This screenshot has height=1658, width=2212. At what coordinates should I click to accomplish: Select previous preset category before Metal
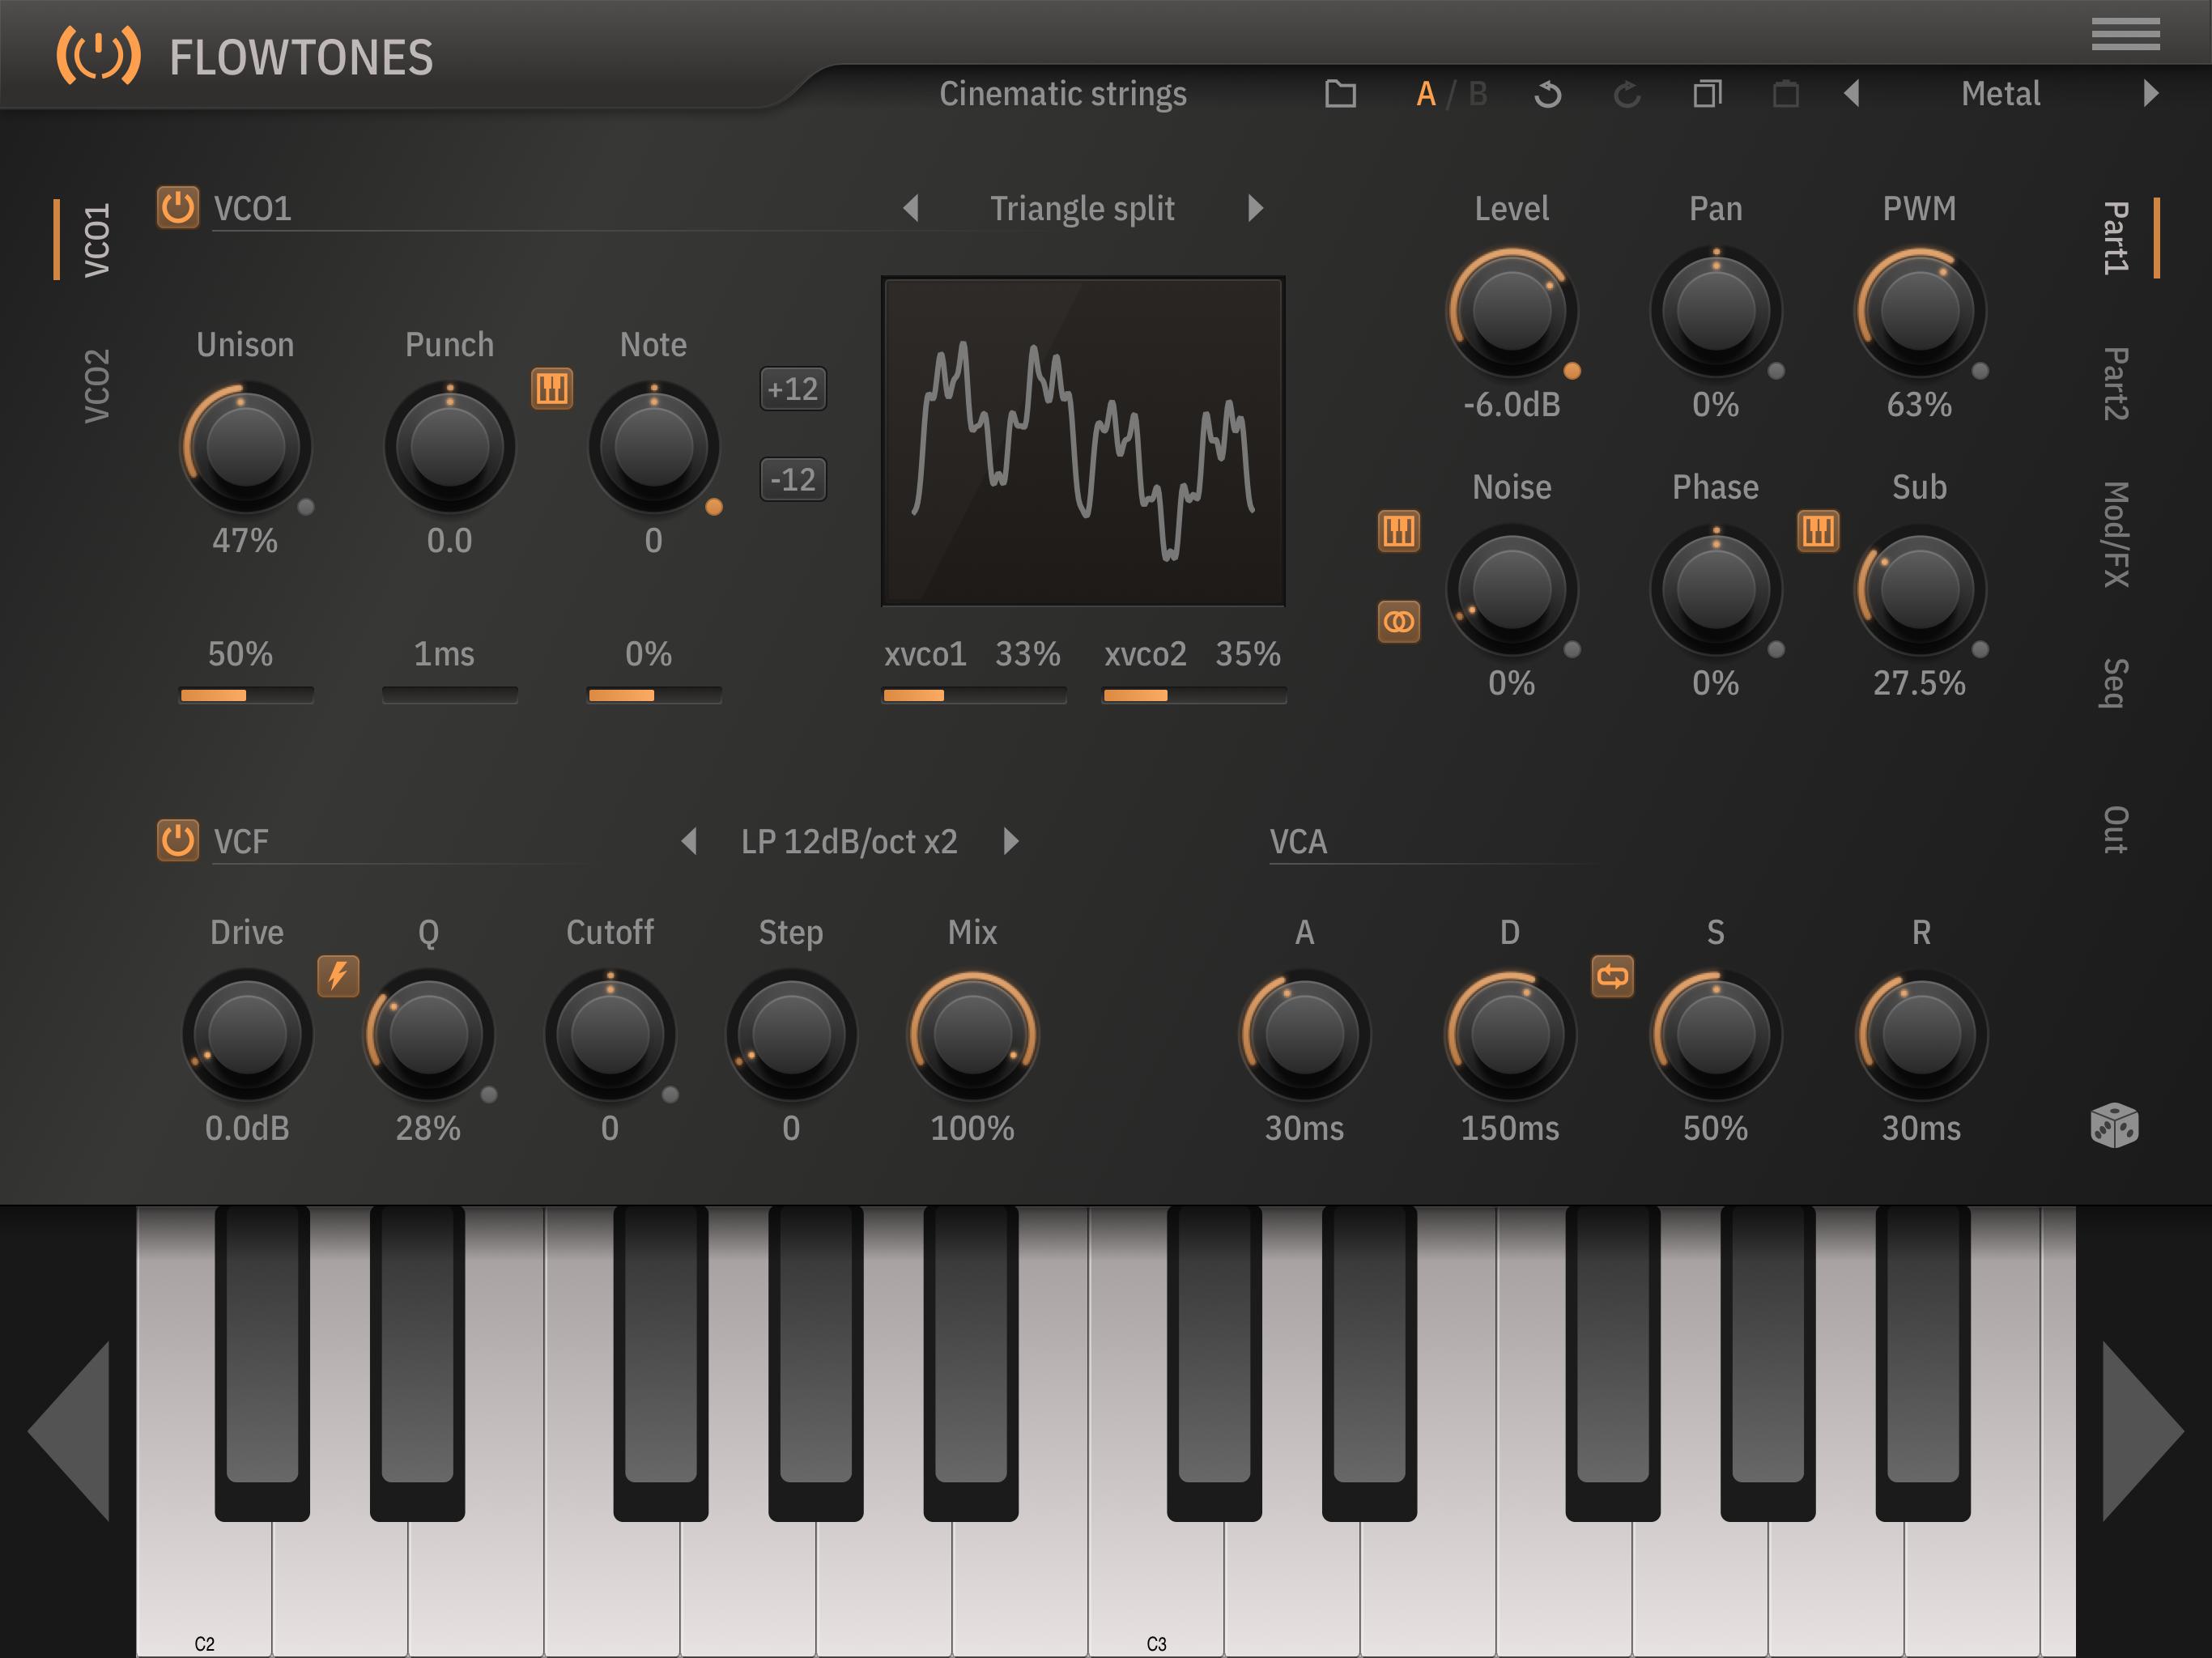click(x=1852, y=93)
